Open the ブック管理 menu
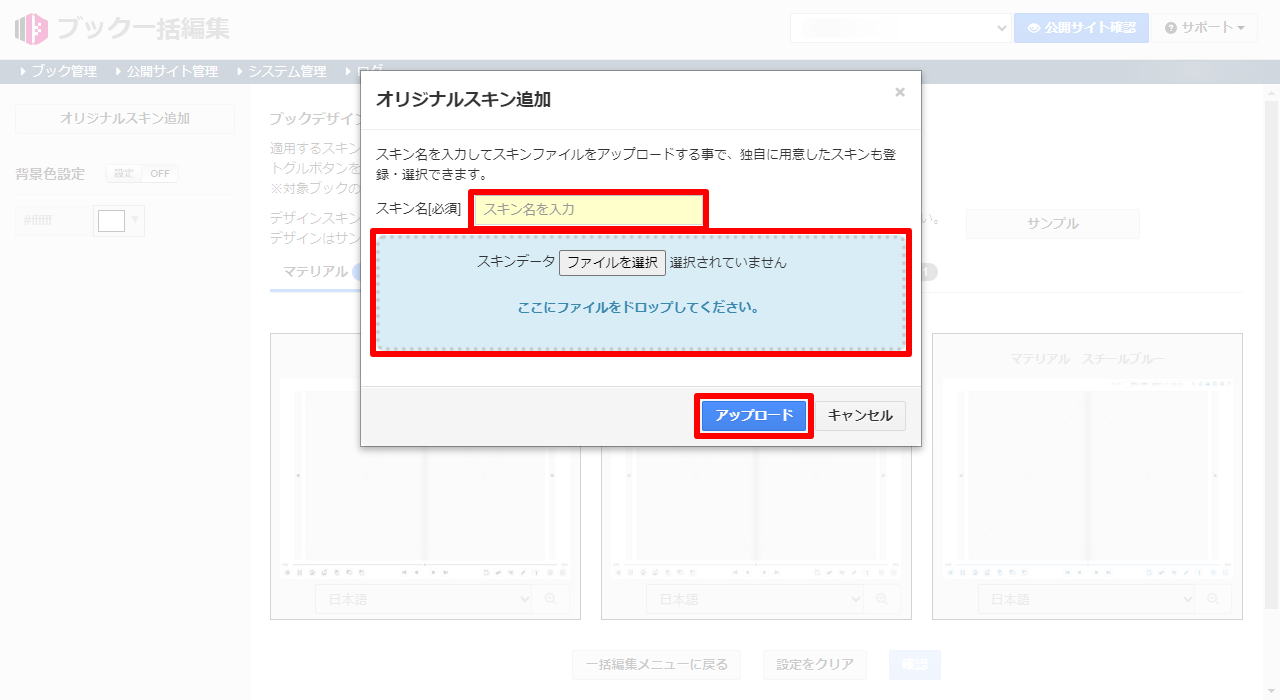This screenshot has width=1280, height=700. coord(65,71)
